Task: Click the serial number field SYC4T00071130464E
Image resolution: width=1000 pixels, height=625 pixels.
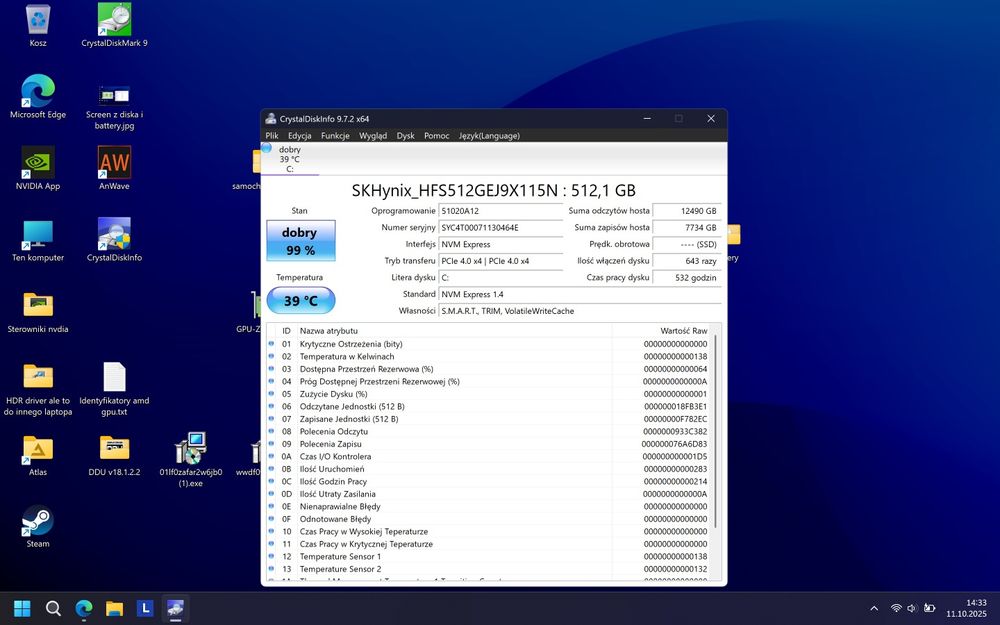Action: 501,227
